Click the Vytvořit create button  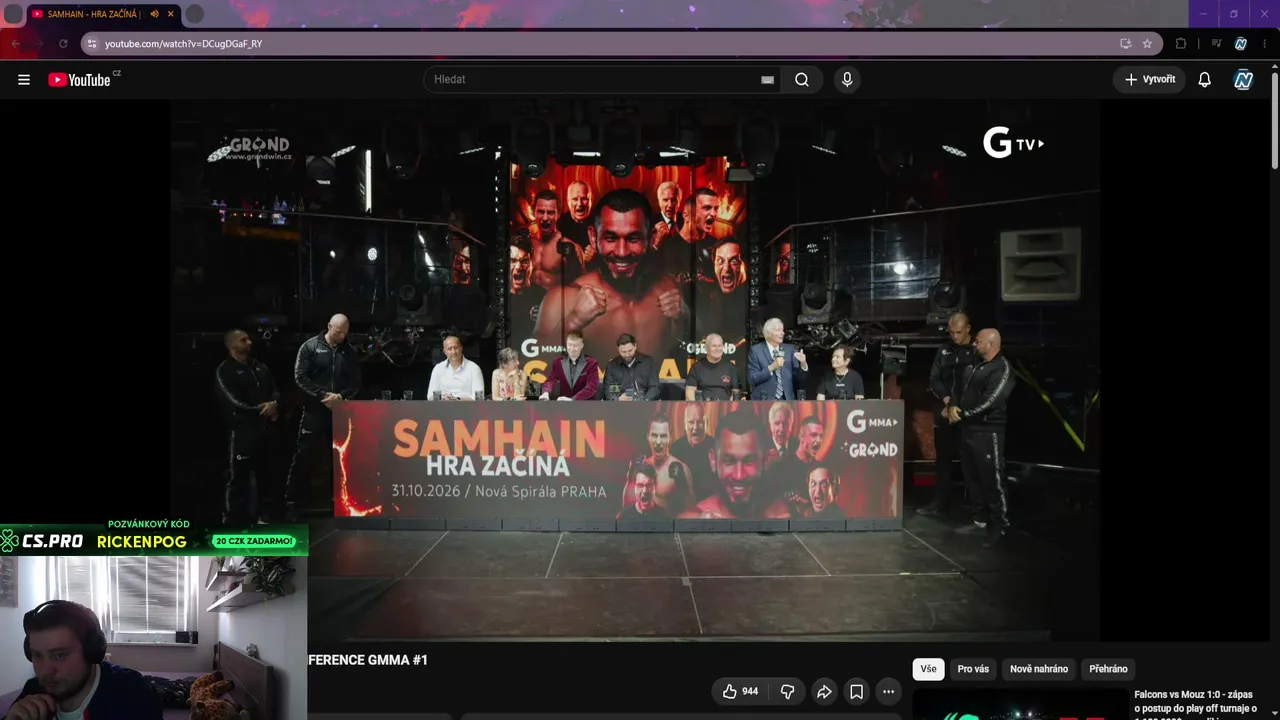1149,80
